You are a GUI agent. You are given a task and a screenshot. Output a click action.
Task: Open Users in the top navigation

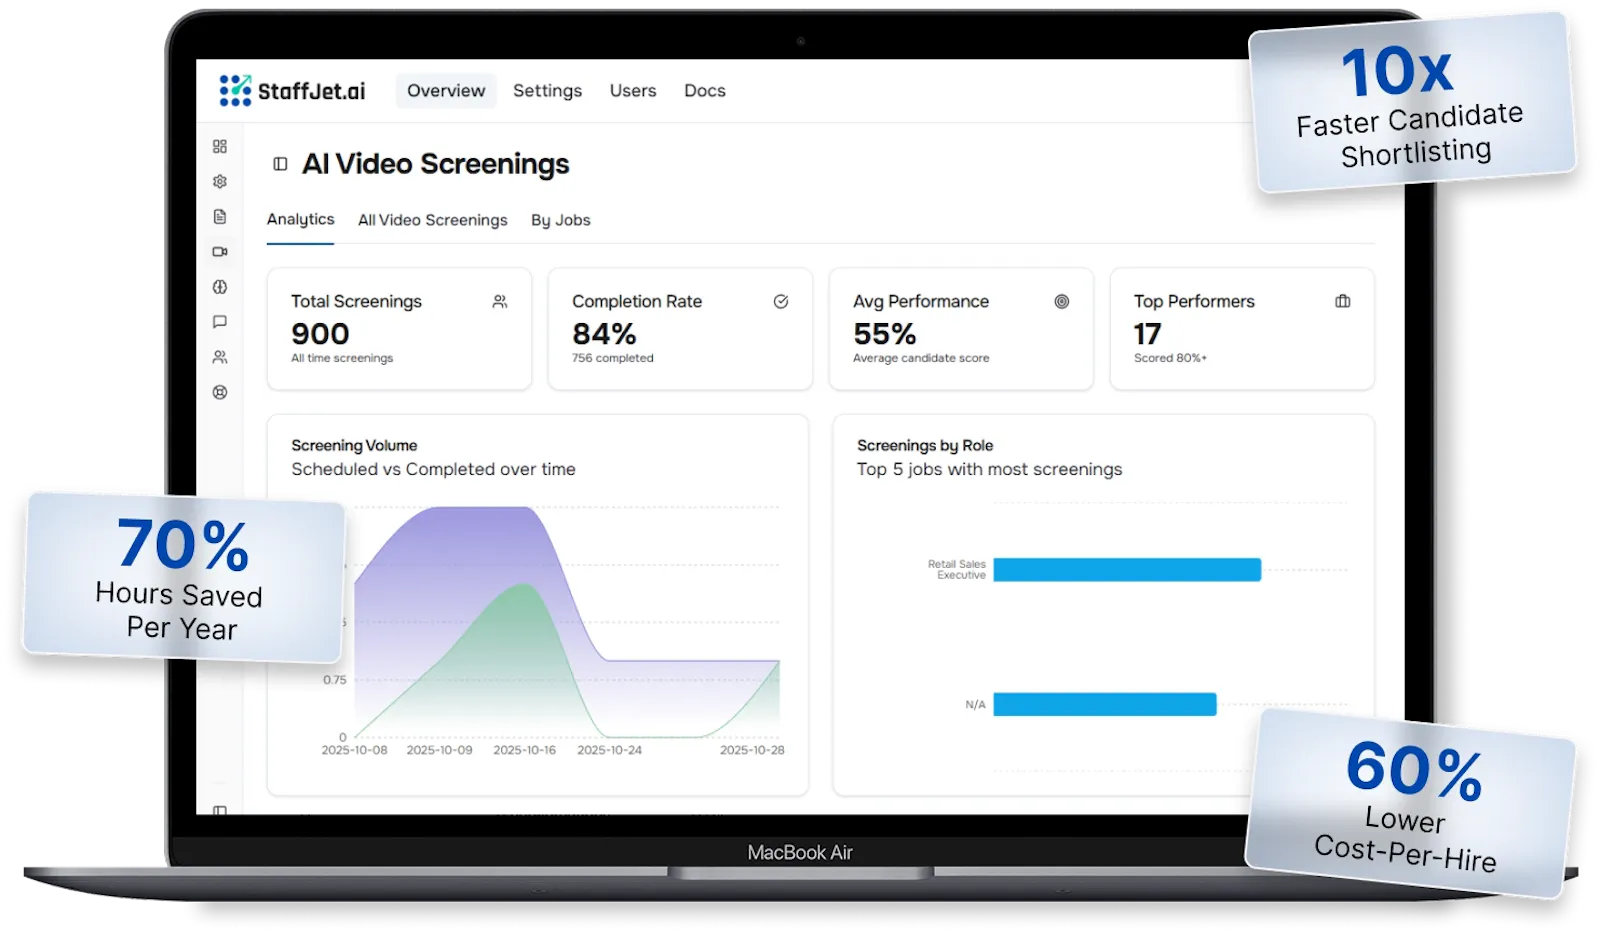(x=633, y=91)
